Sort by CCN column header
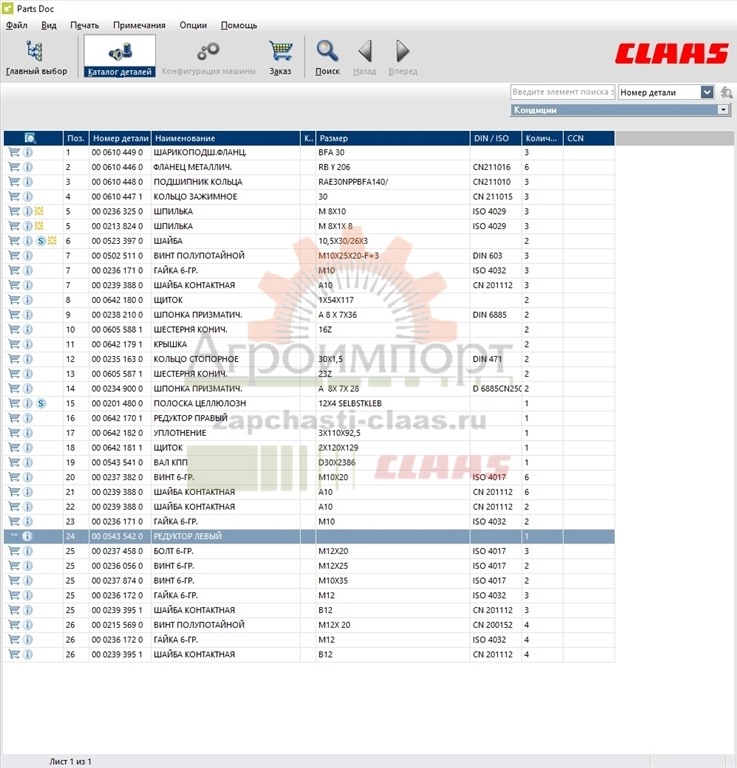The image size is (737, 768). [589, 138]
